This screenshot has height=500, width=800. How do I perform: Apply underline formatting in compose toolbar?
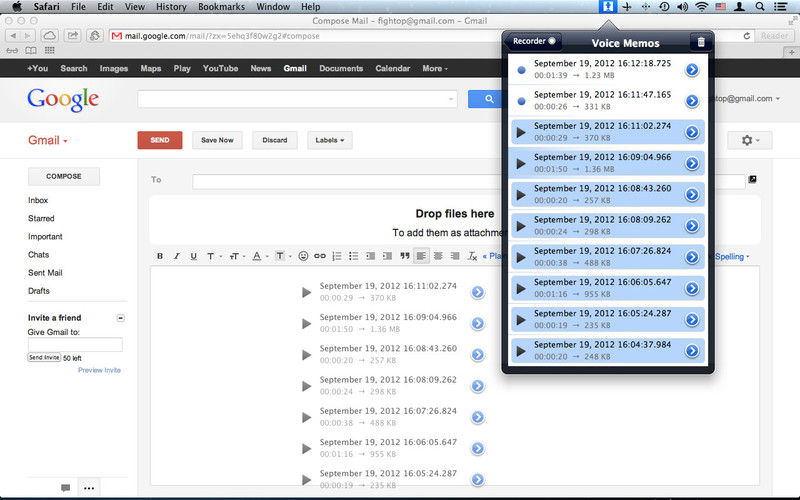point(193,256)
